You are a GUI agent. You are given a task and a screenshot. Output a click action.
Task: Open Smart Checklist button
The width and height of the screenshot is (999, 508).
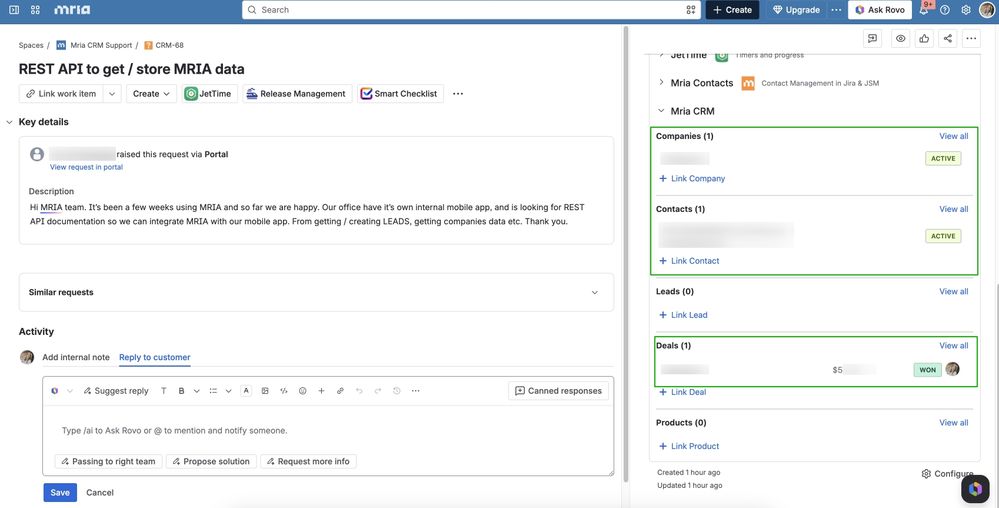(400, 94)
